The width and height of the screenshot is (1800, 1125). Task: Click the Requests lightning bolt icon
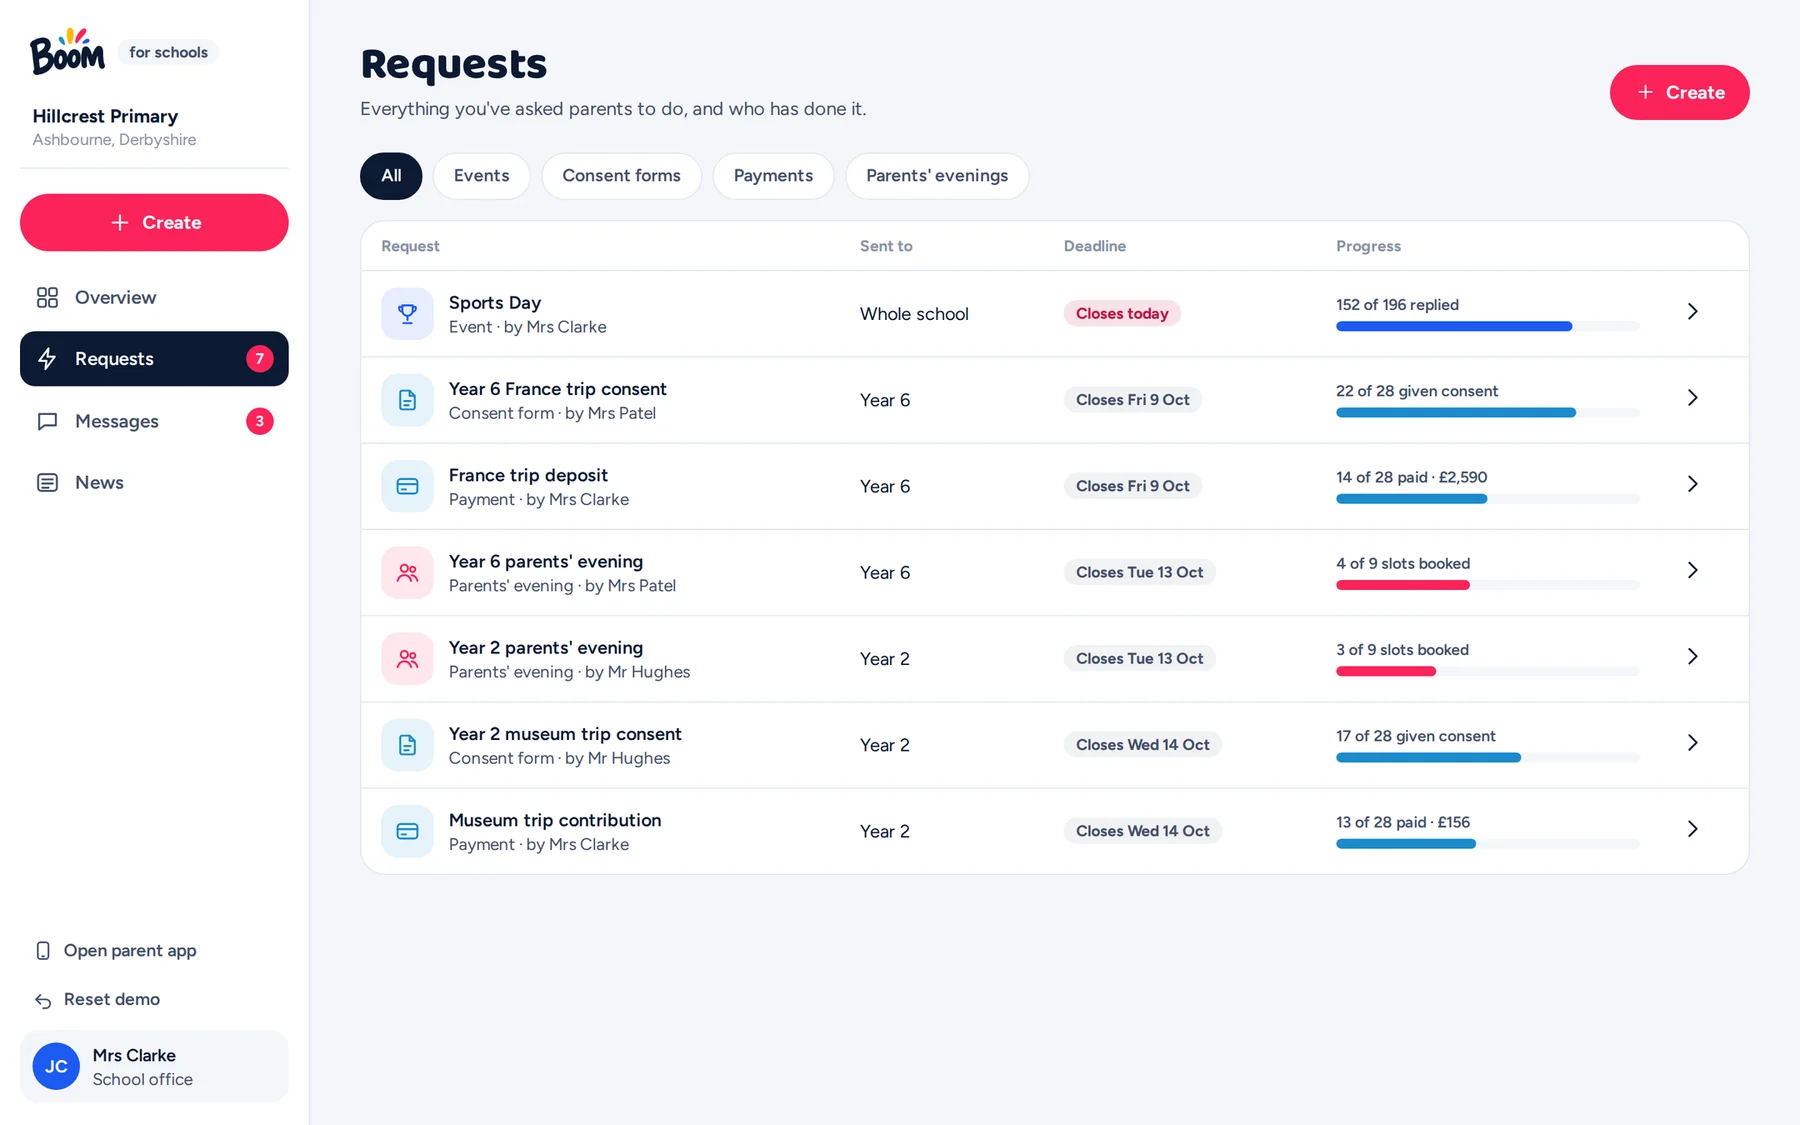click(x=47, y=358)
